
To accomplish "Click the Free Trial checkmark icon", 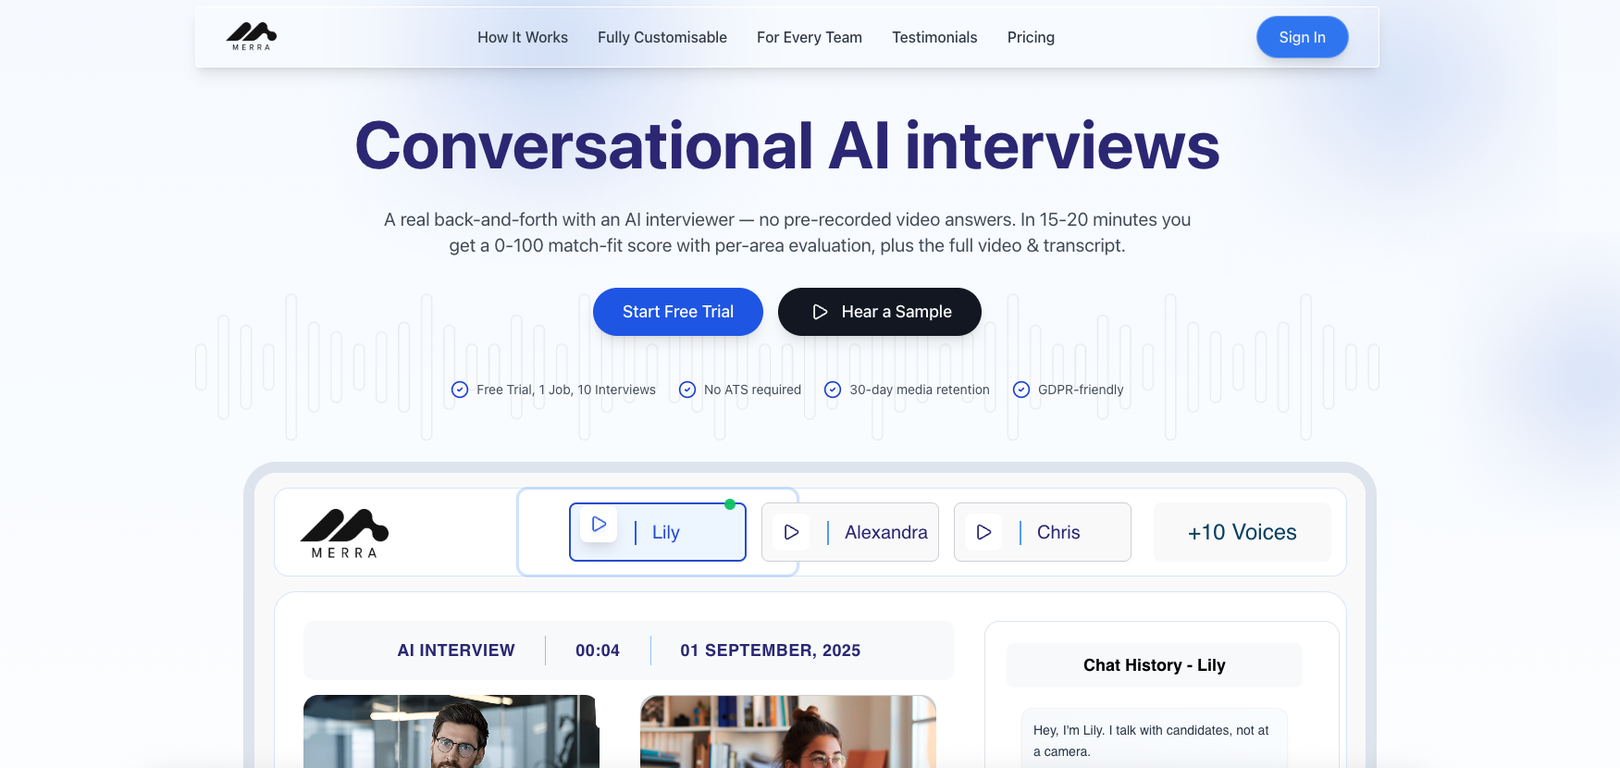I will tap(460, 390).
